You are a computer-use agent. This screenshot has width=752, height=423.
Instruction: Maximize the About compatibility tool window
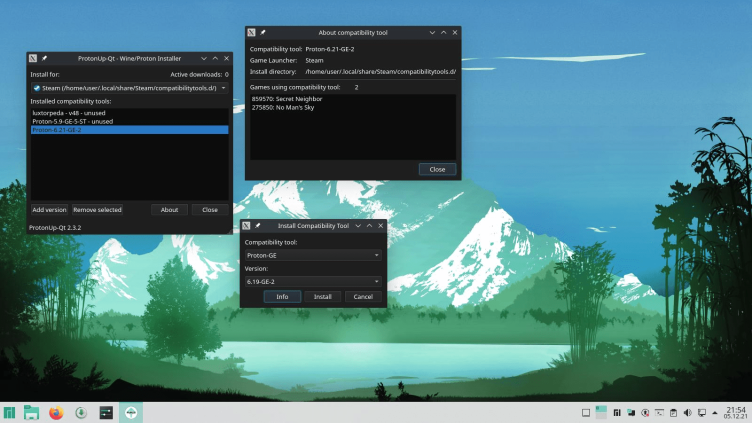[x=444, y=33]
